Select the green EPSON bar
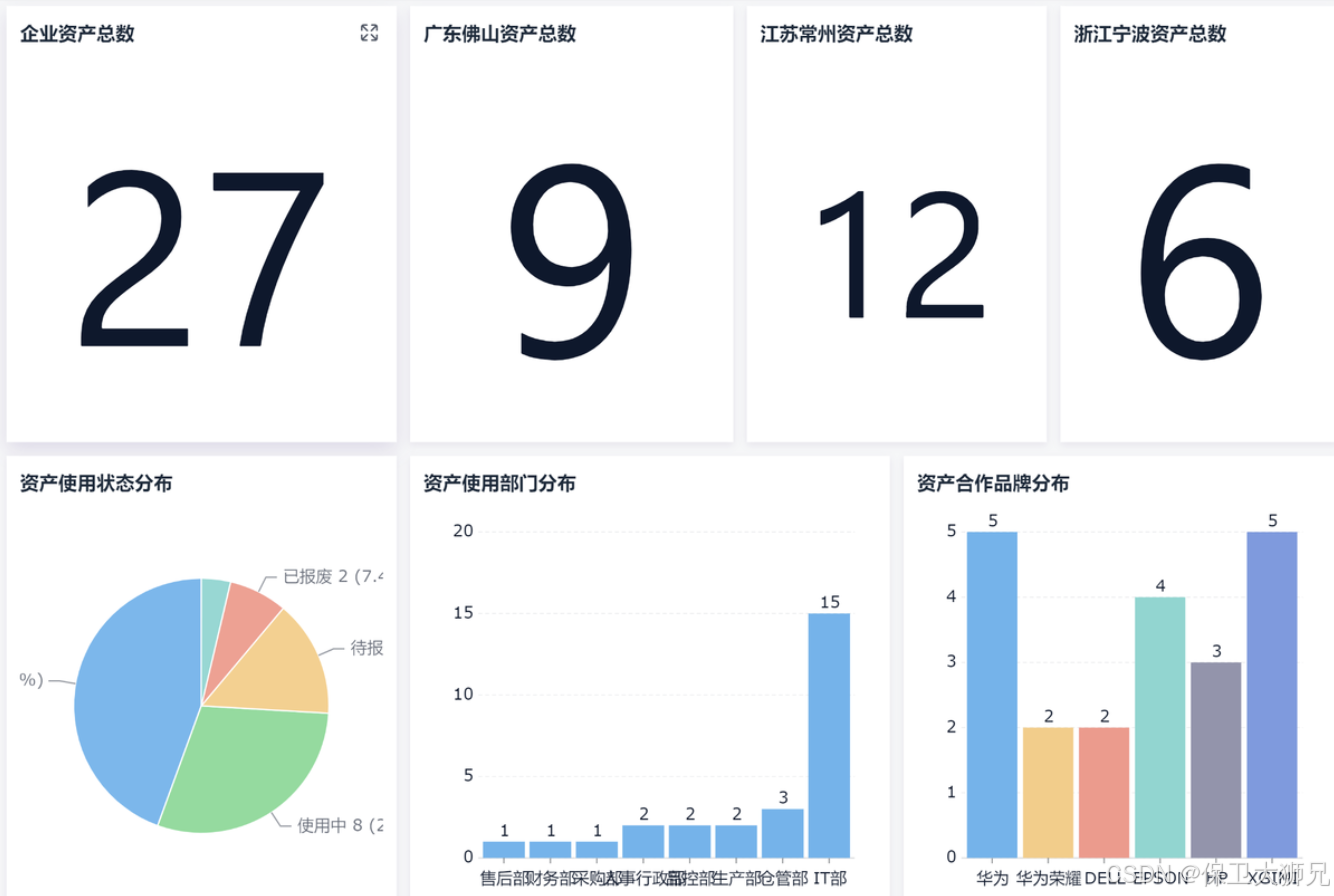1334x896 pixels. (1158, 725)
